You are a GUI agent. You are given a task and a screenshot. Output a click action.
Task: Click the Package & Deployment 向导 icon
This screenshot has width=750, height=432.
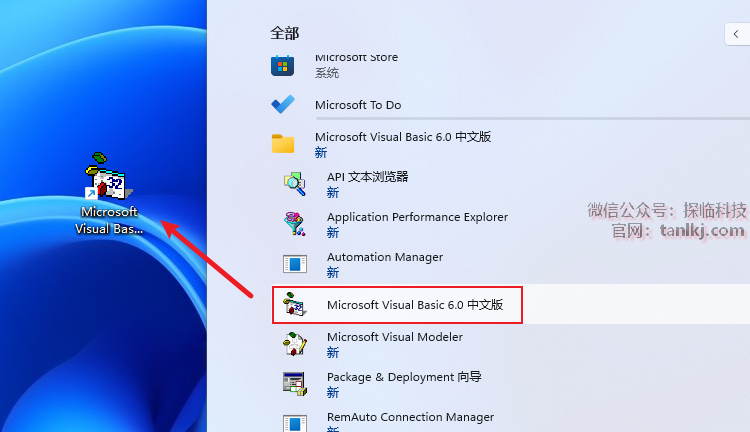point(294,384)
